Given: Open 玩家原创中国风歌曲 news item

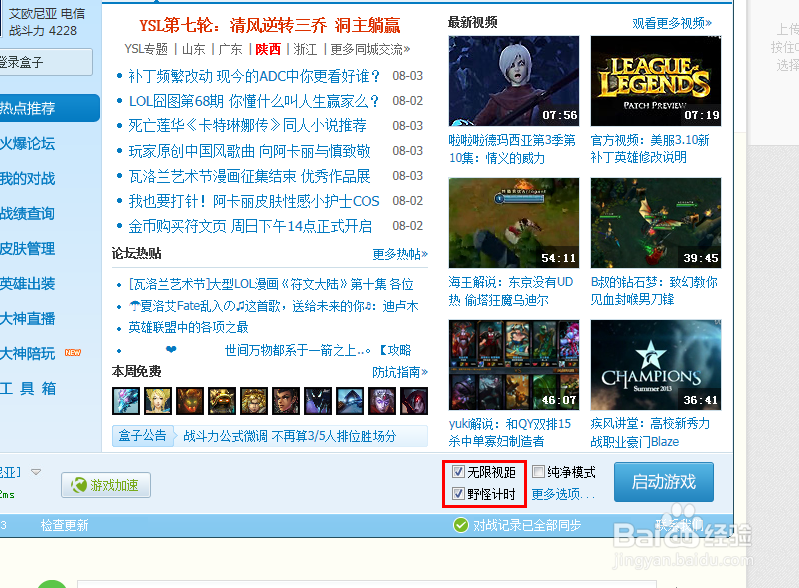Looking at the screenshot, I should pos(249,151).
